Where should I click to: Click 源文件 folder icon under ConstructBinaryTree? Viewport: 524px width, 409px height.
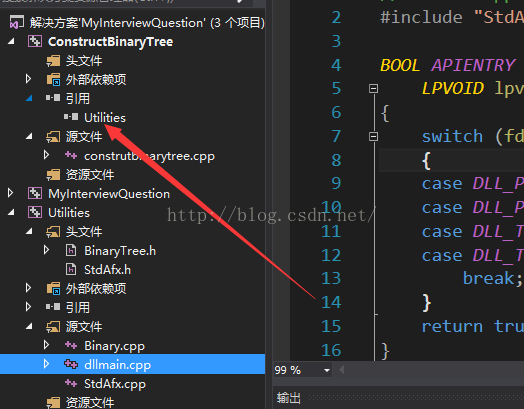[53, 137]
